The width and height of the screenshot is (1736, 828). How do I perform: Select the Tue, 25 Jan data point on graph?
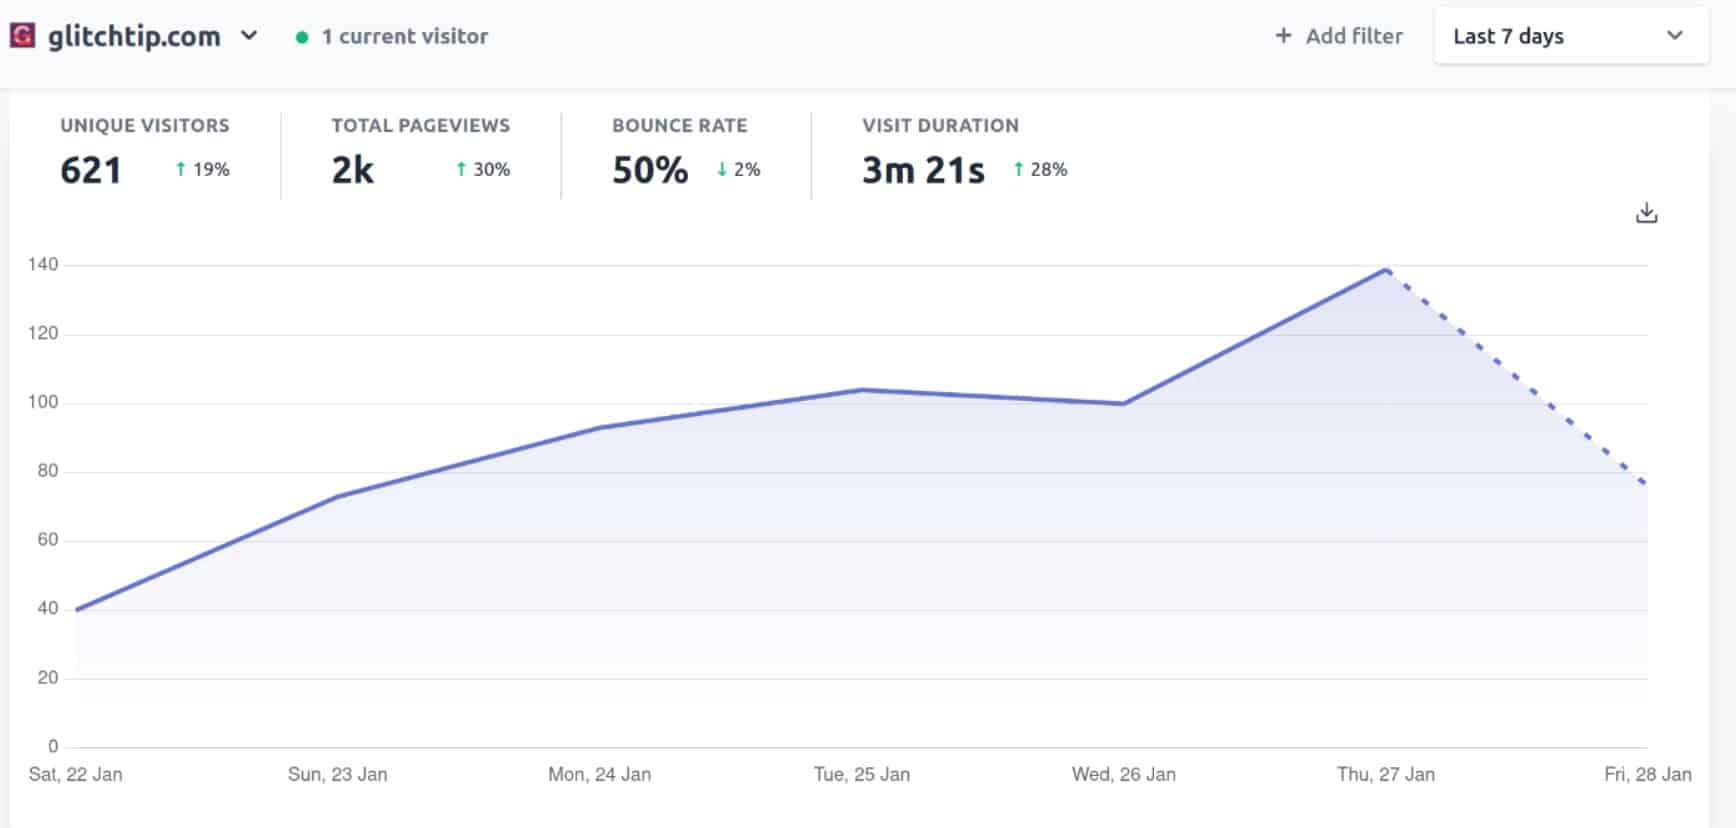(862, 390)
